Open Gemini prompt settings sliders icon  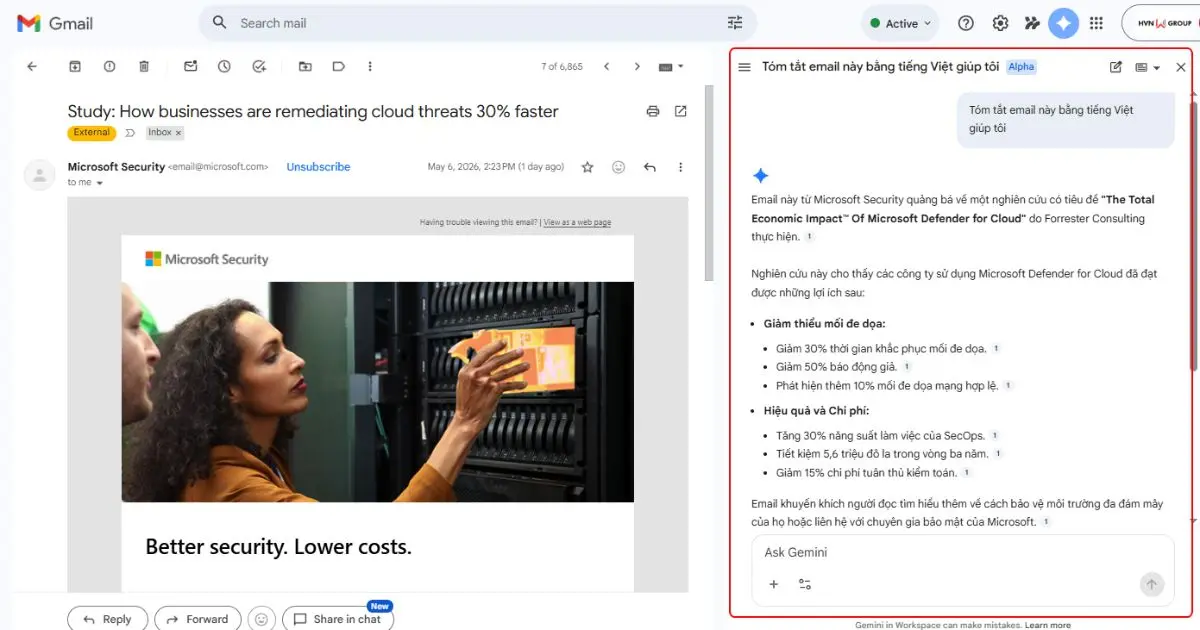[805, 584]
